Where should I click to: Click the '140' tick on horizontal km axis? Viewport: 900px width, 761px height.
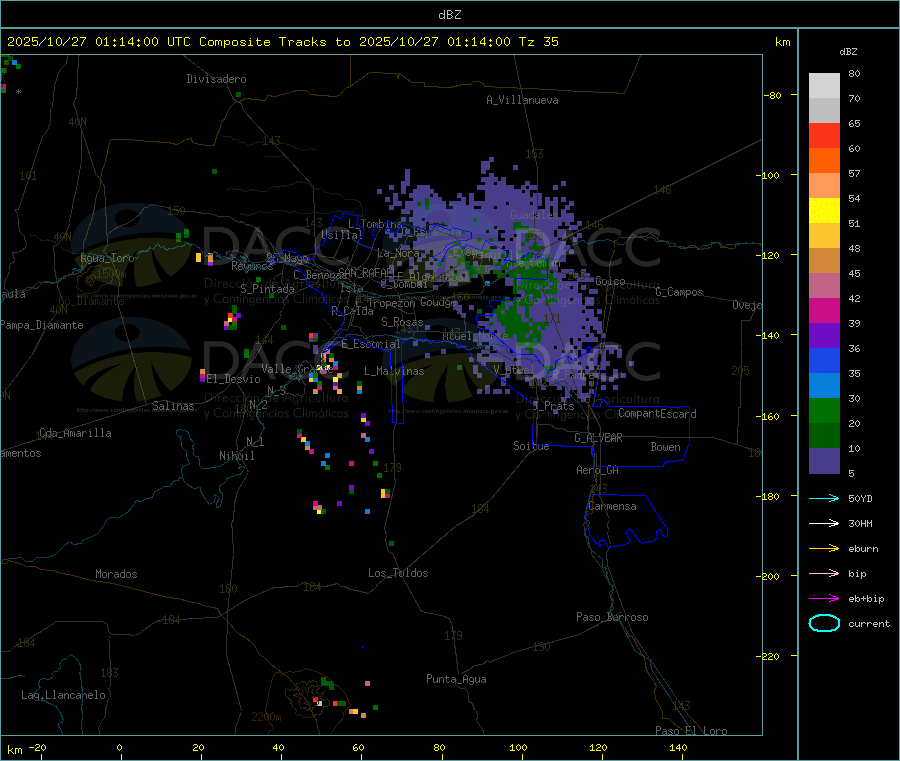pos(678,747)
